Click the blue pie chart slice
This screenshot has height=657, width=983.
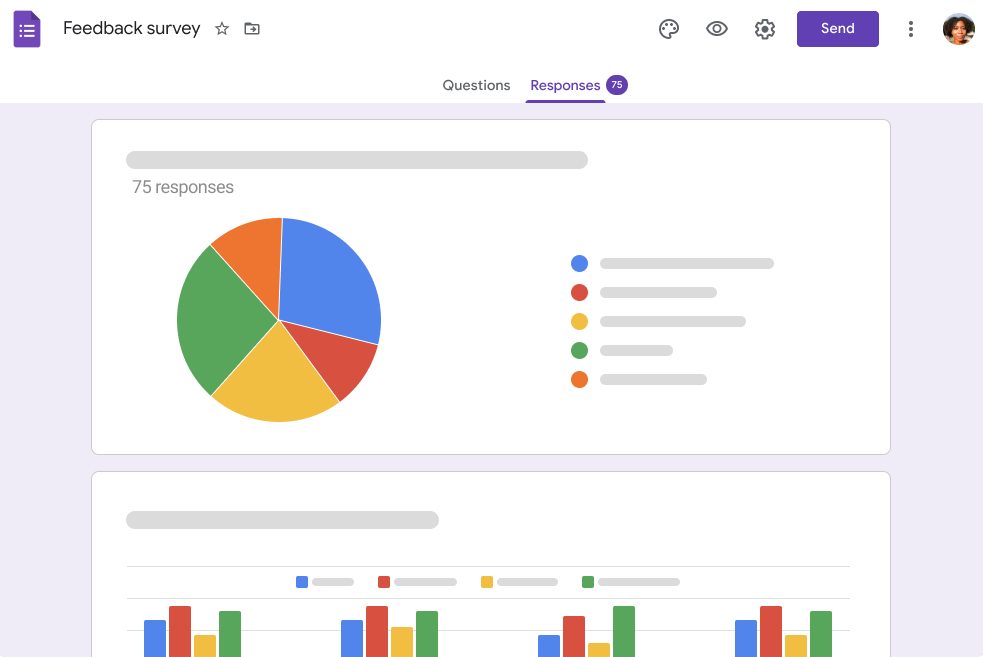330,278
